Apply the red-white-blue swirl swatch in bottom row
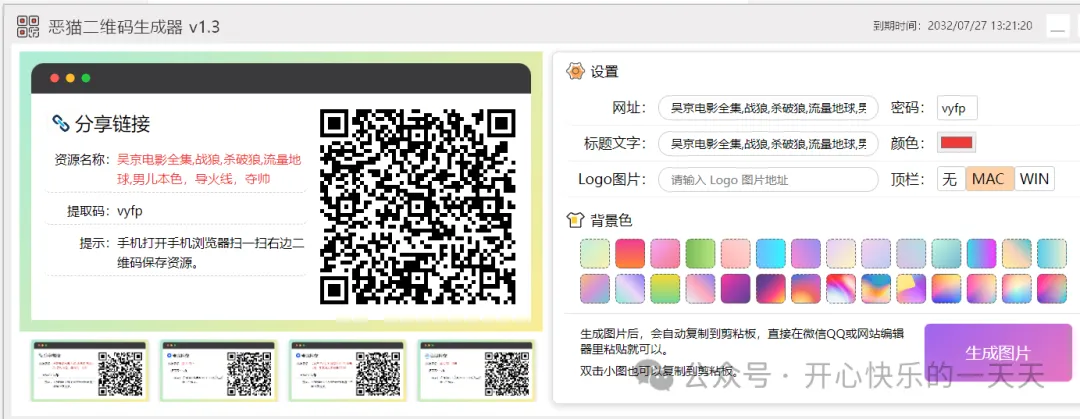Viewport: 1080px width, 419px height. coord(841,289)
